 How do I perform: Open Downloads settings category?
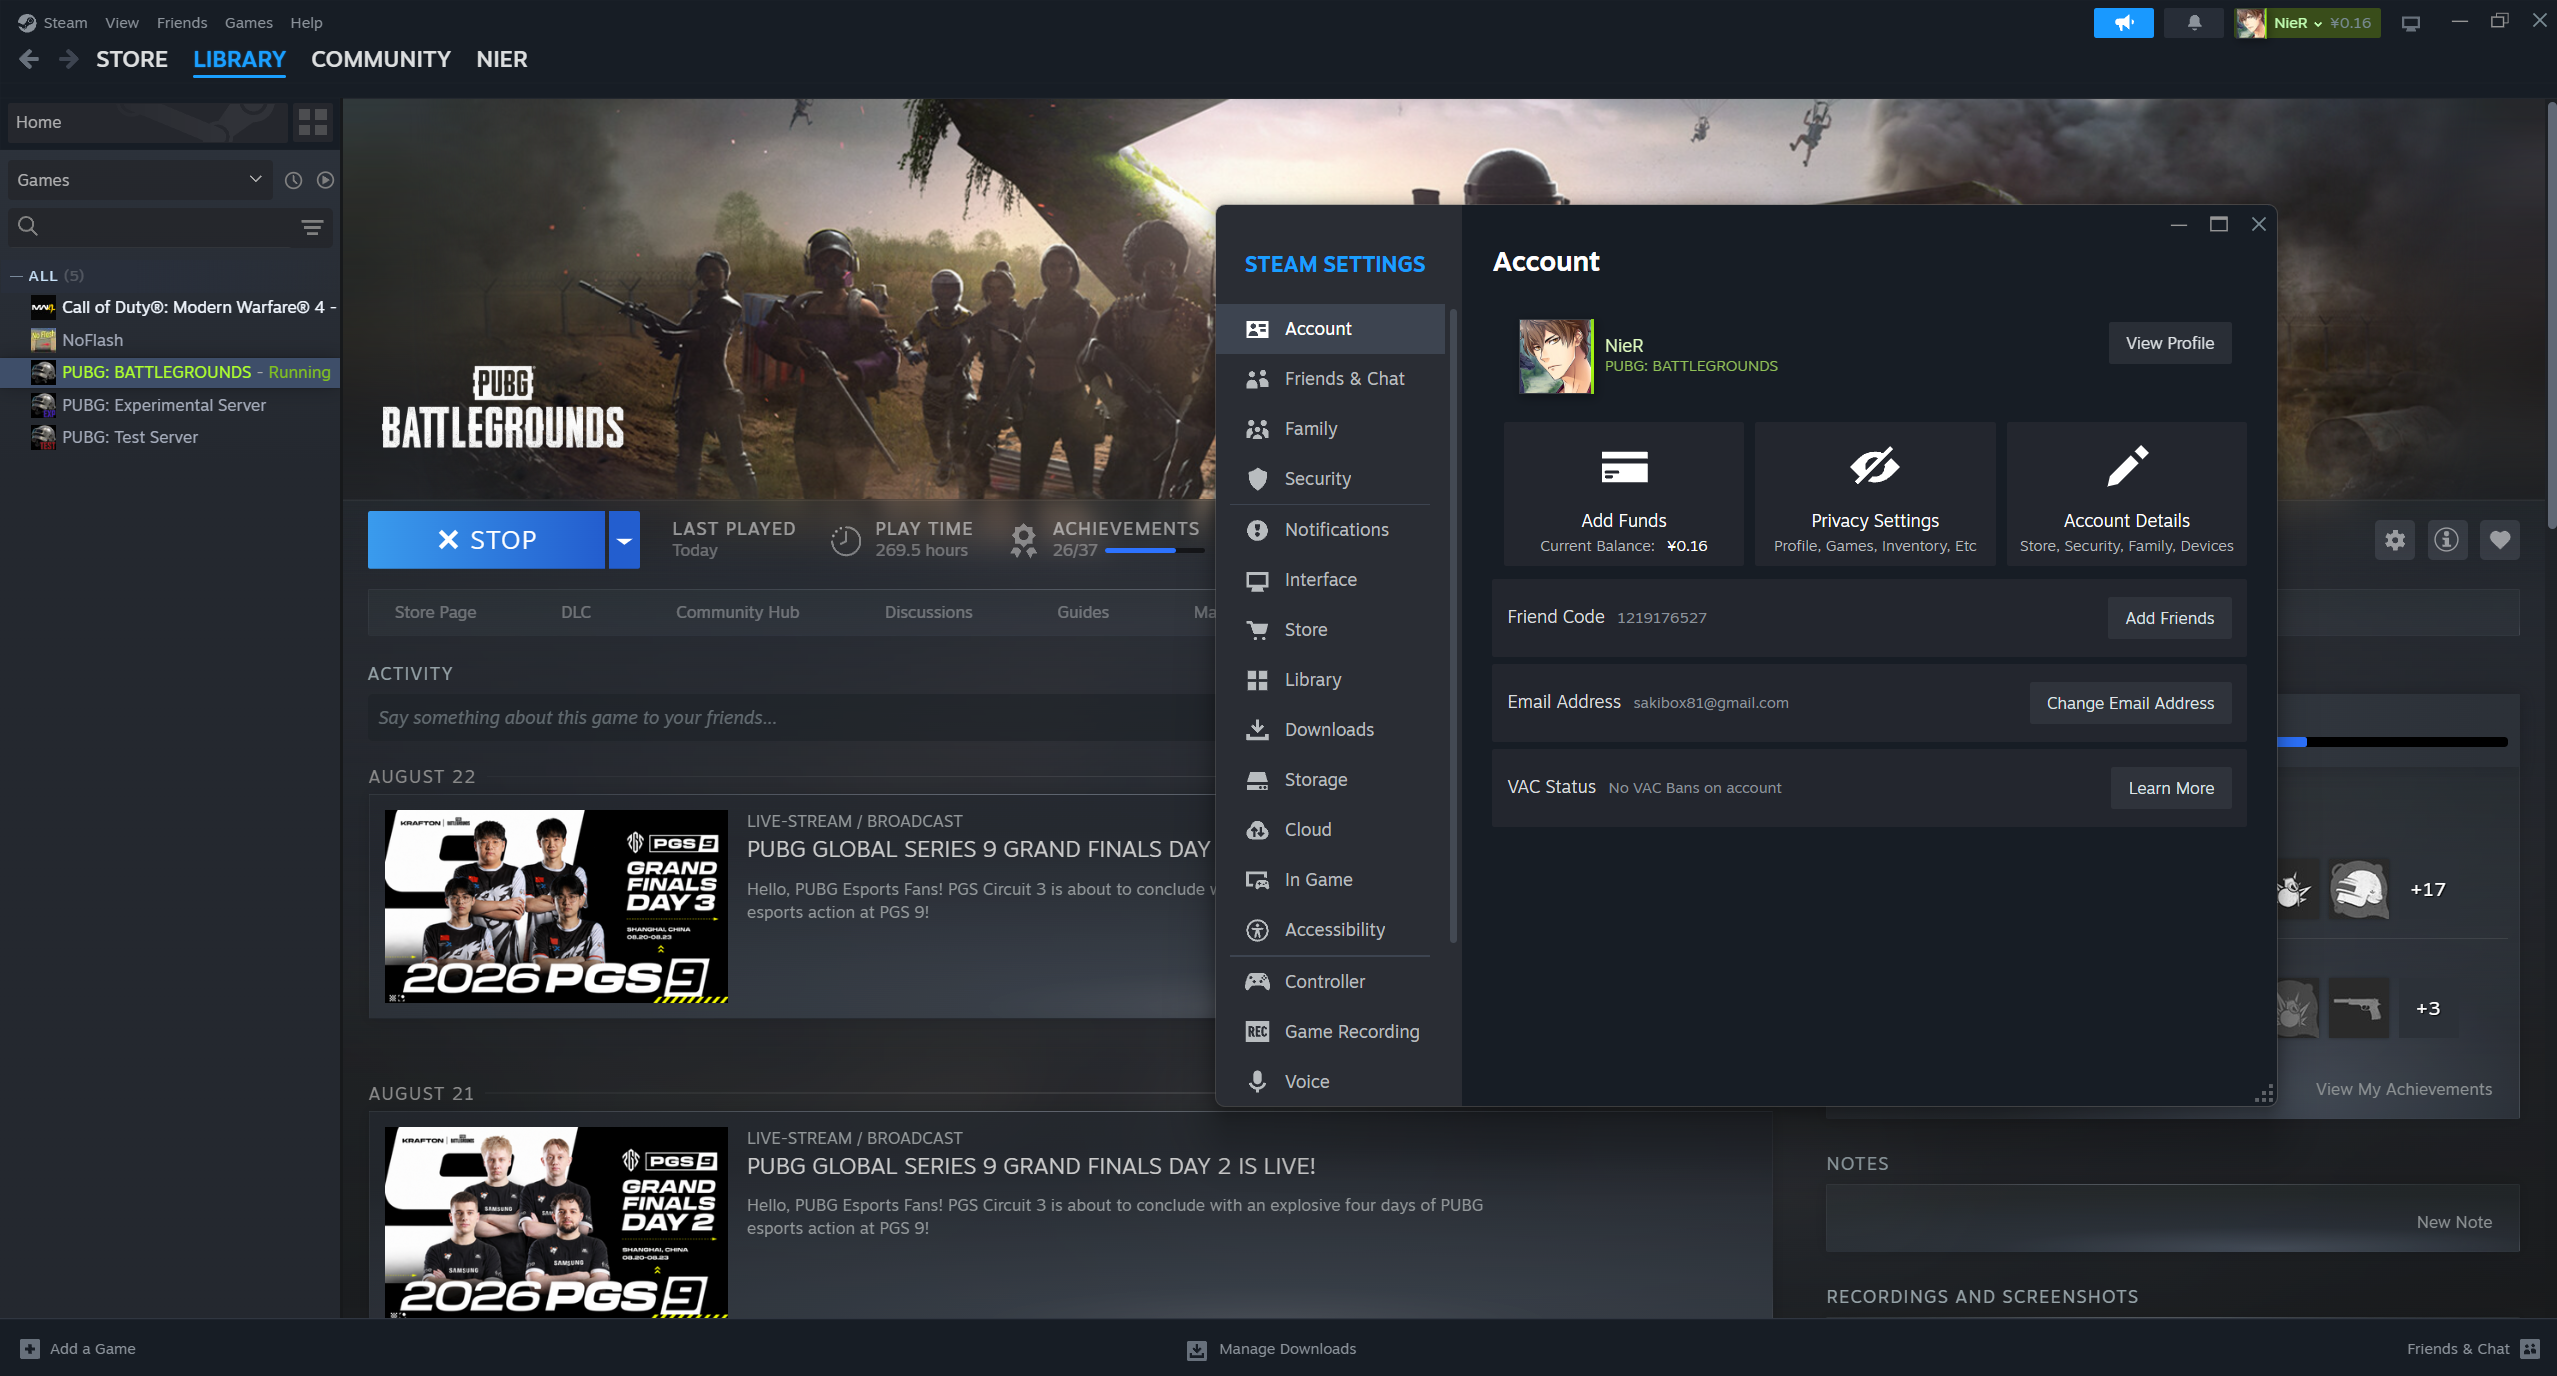pos(1331,730)
